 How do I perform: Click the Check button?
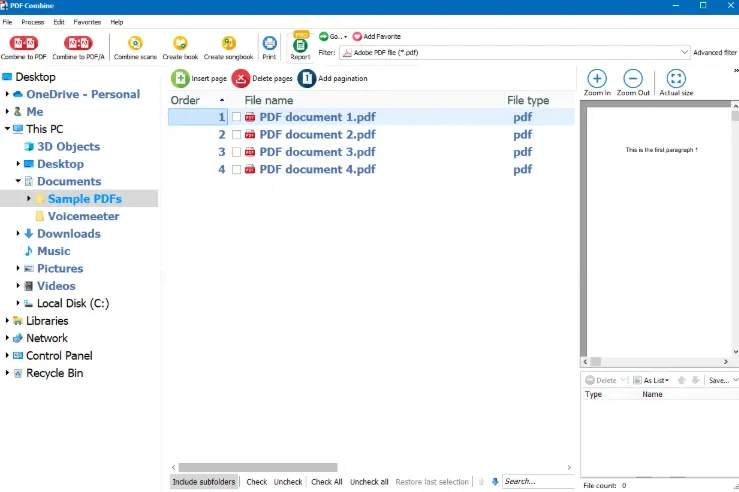click(256, 482)
